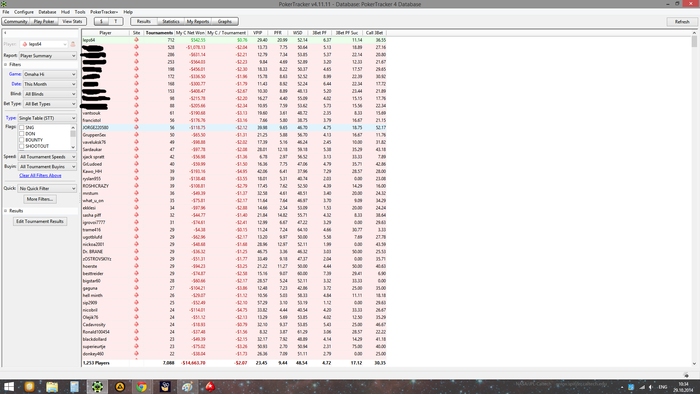
Task: Open the File menu
Action: 6,12
